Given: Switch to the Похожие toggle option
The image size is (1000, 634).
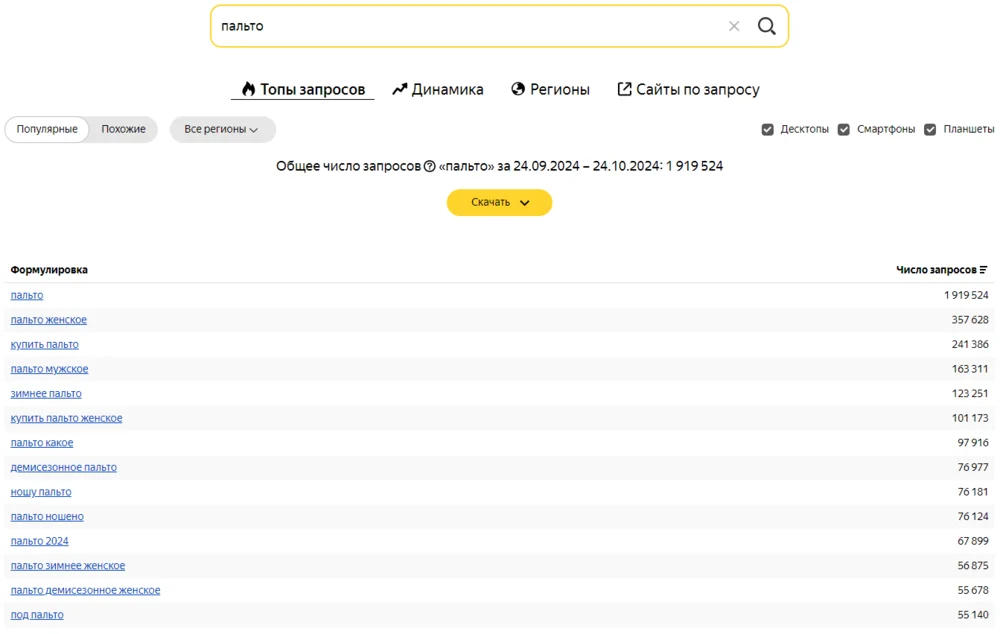Looking at the screenshot, I should [123, 130].
